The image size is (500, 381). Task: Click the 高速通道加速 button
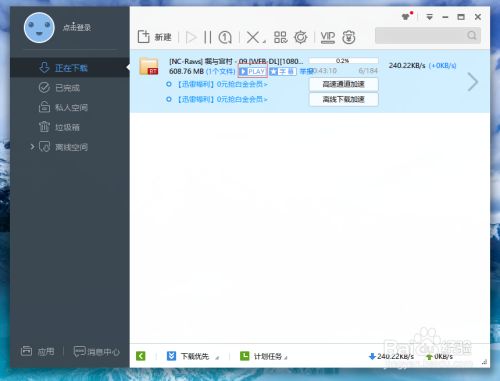click(x=344, y=84)
